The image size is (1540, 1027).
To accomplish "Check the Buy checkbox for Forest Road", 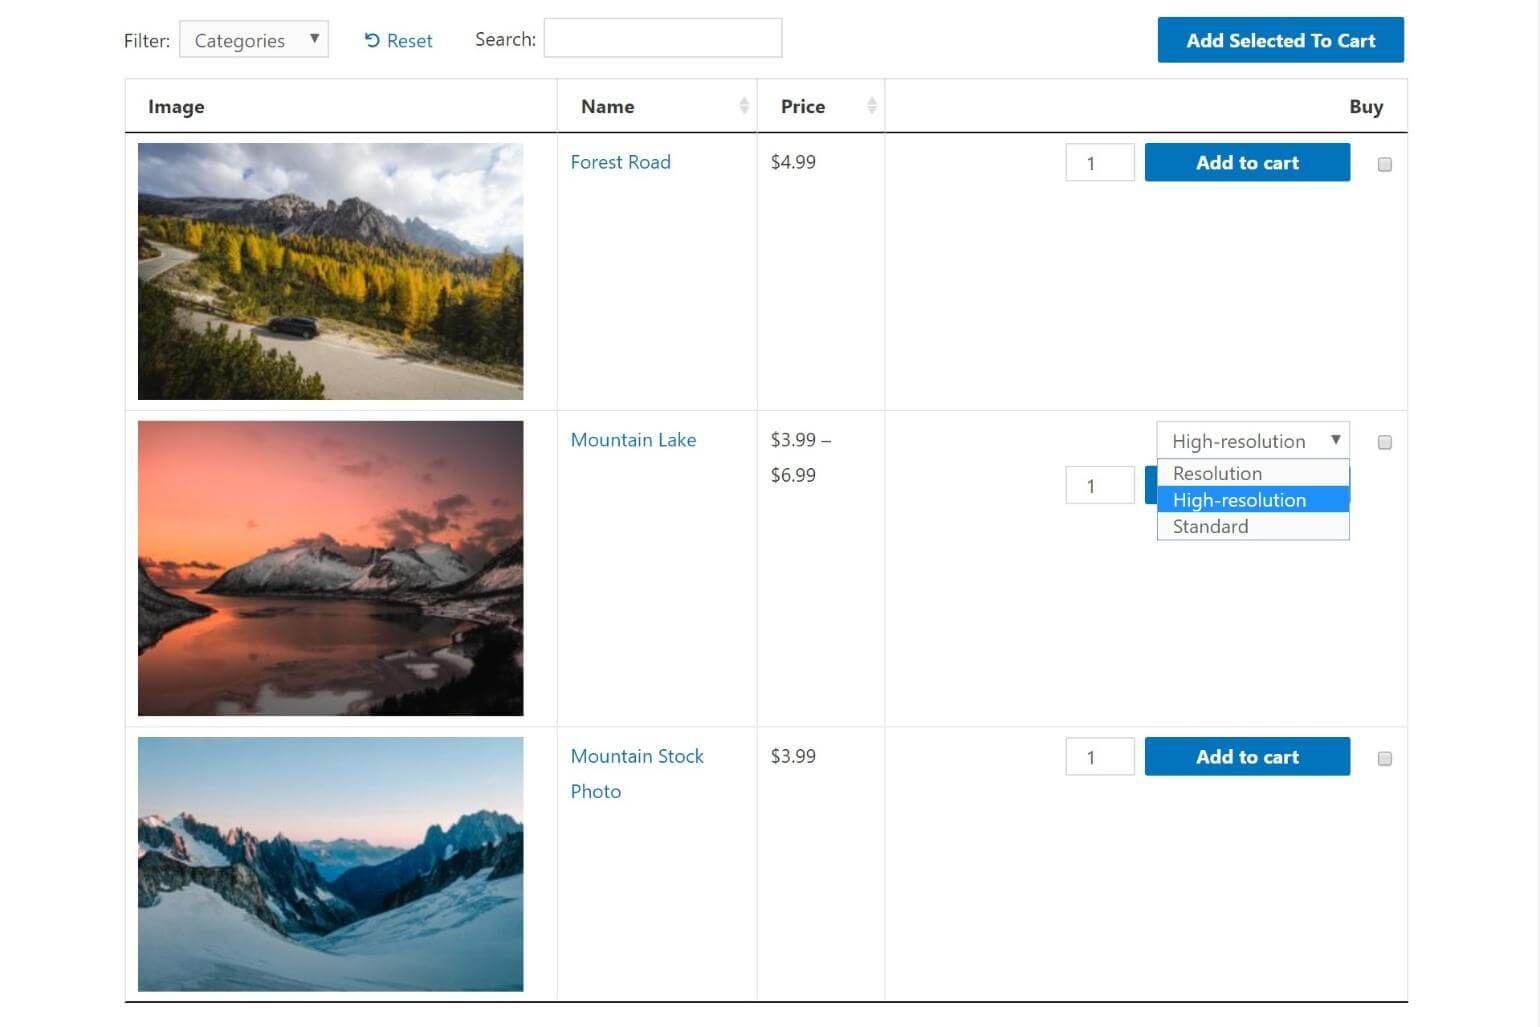I will tap(1385, 164).
